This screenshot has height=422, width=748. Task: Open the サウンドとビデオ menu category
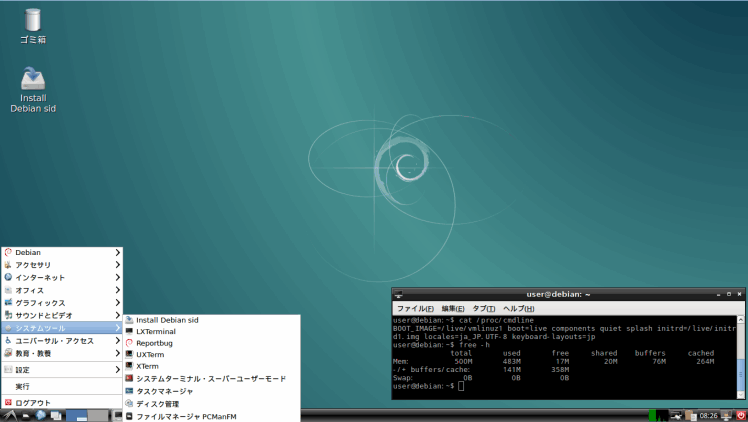point(62,315)
